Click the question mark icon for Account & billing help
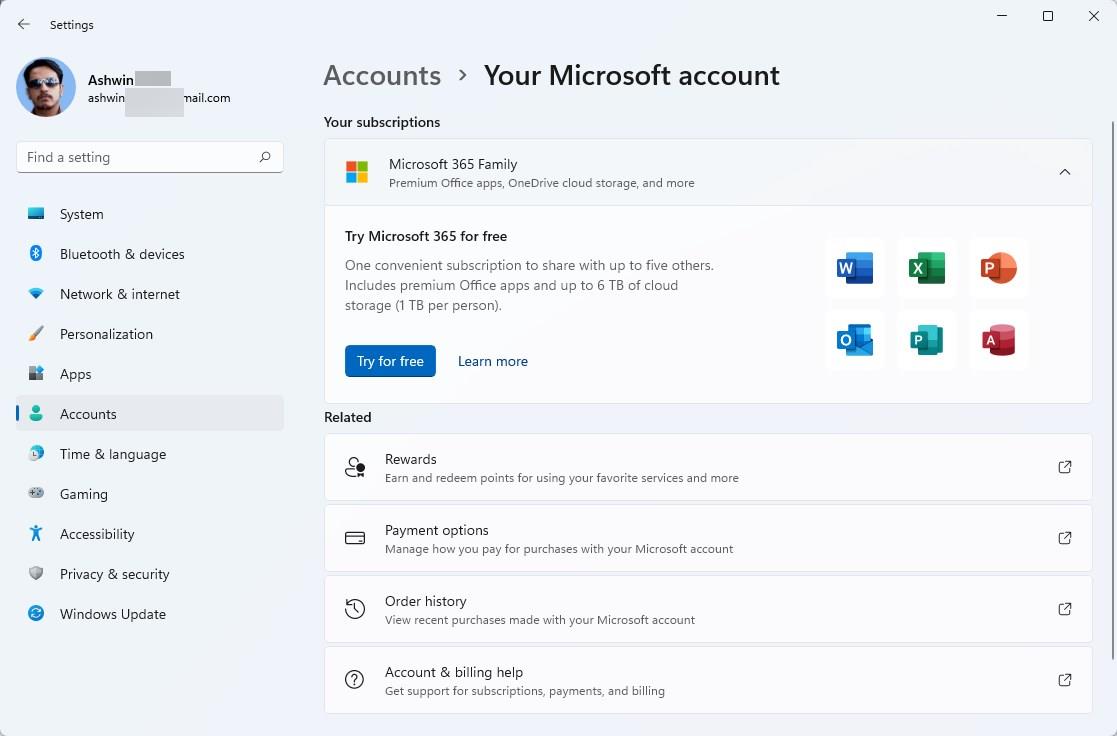The width and height of the screenshot is (1117, 736). point(354,679)
